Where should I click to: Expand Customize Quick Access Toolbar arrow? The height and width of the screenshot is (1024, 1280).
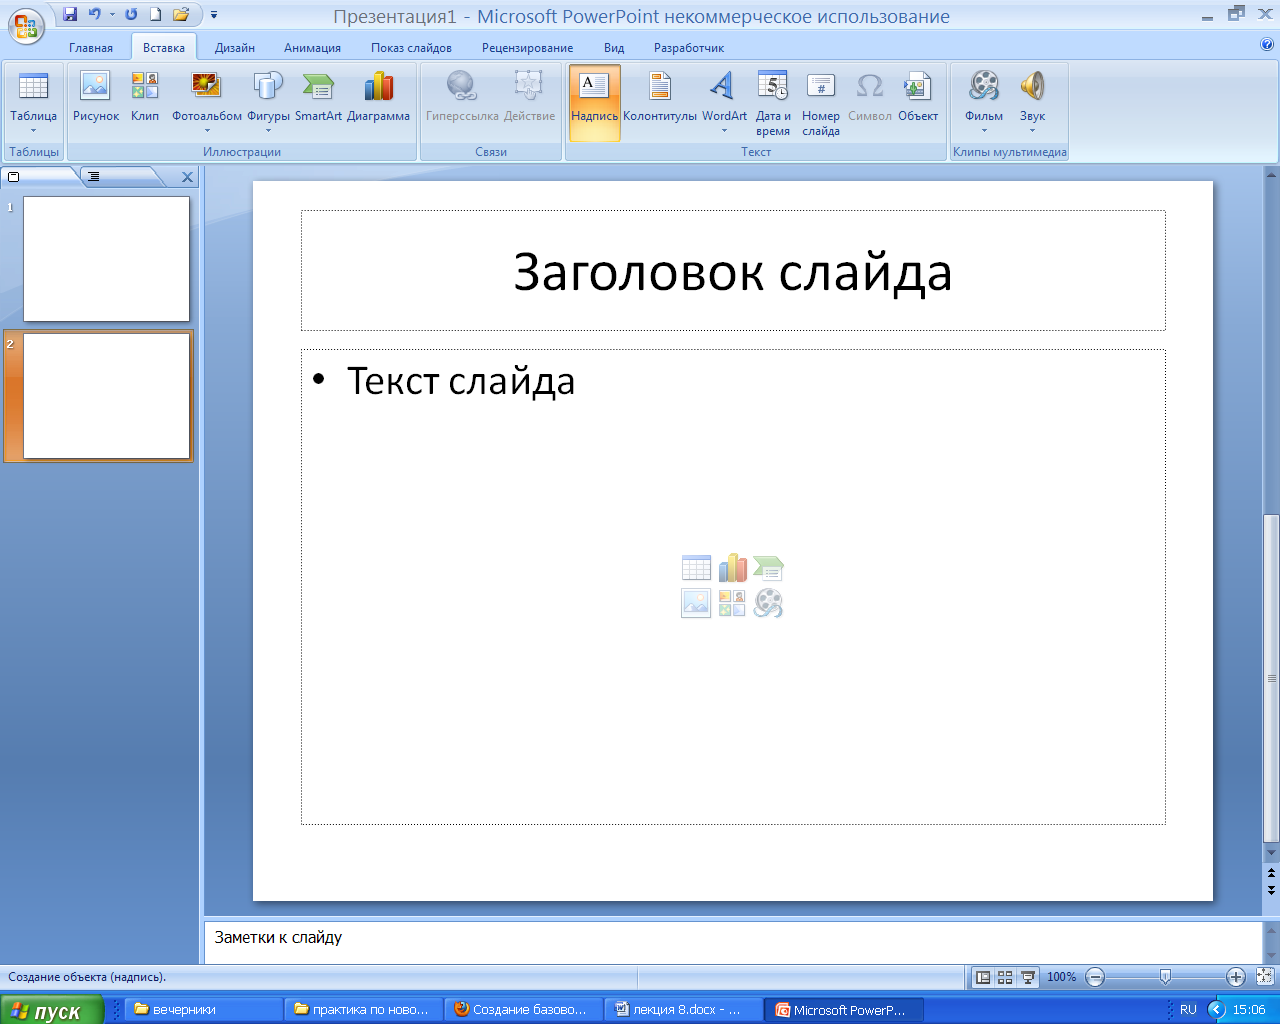(x=214, y=15)
